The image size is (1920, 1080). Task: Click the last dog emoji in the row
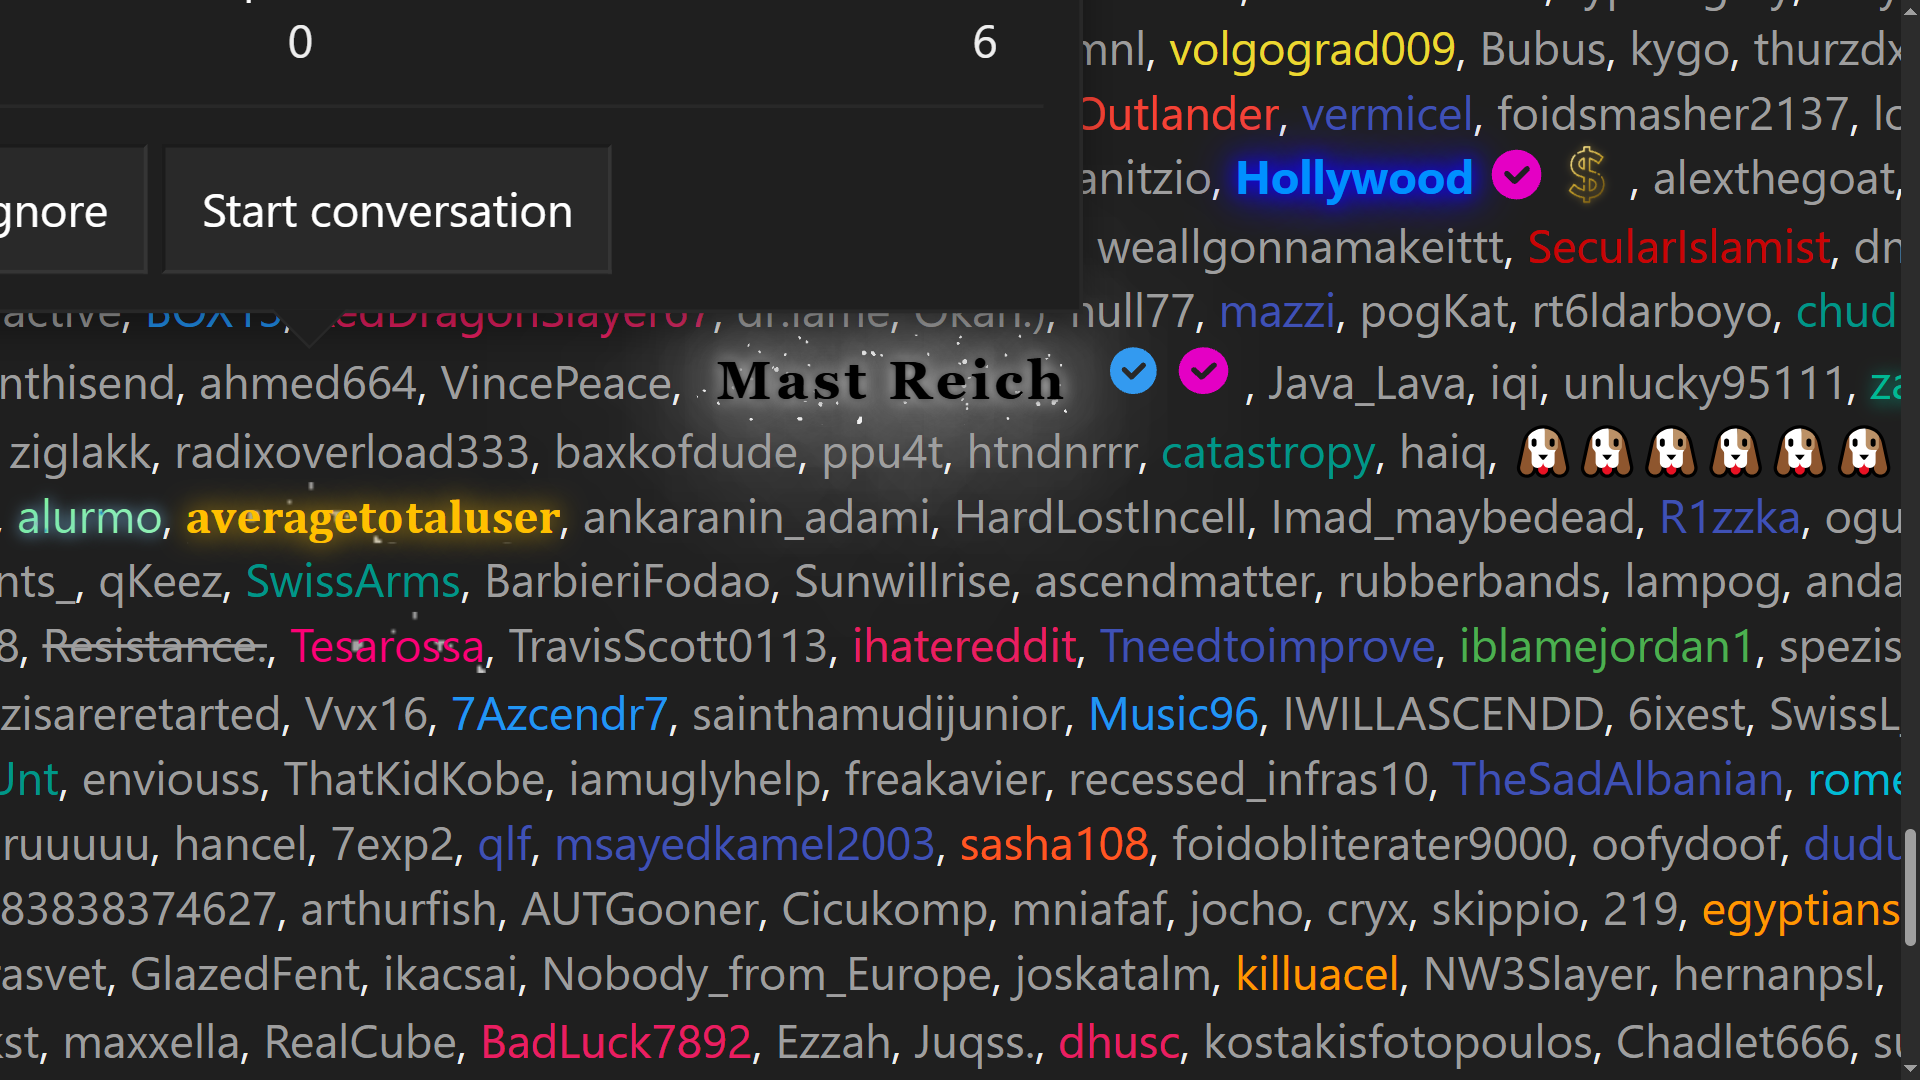1864,452
